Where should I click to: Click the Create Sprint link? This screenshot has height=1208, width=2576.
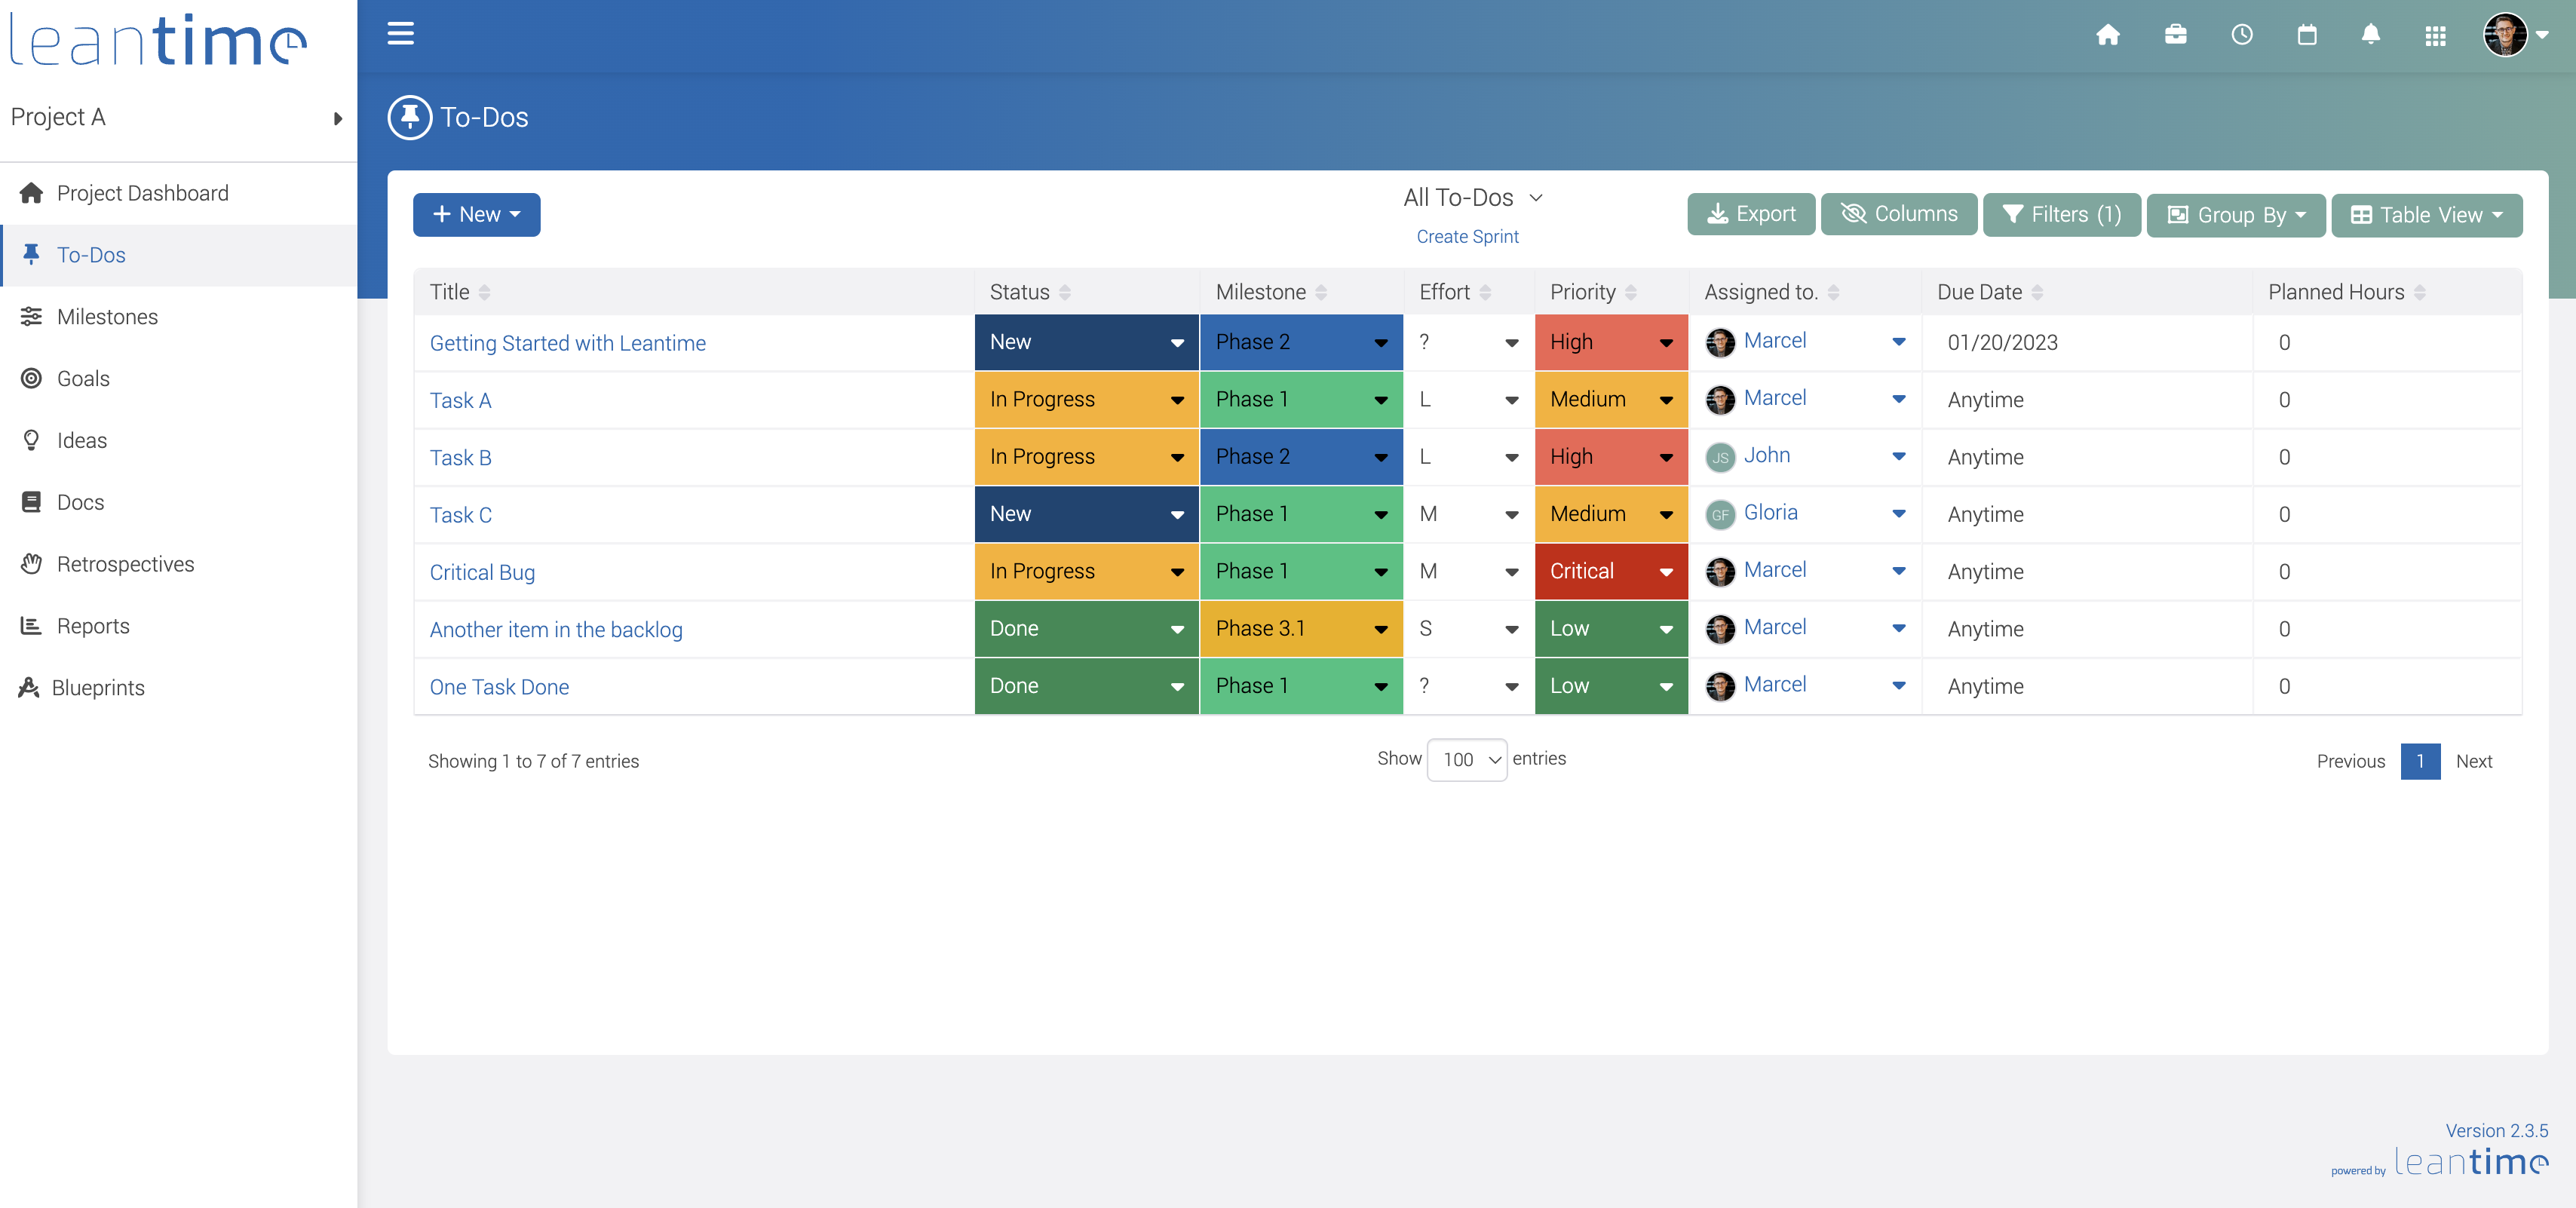point(1467,237)
